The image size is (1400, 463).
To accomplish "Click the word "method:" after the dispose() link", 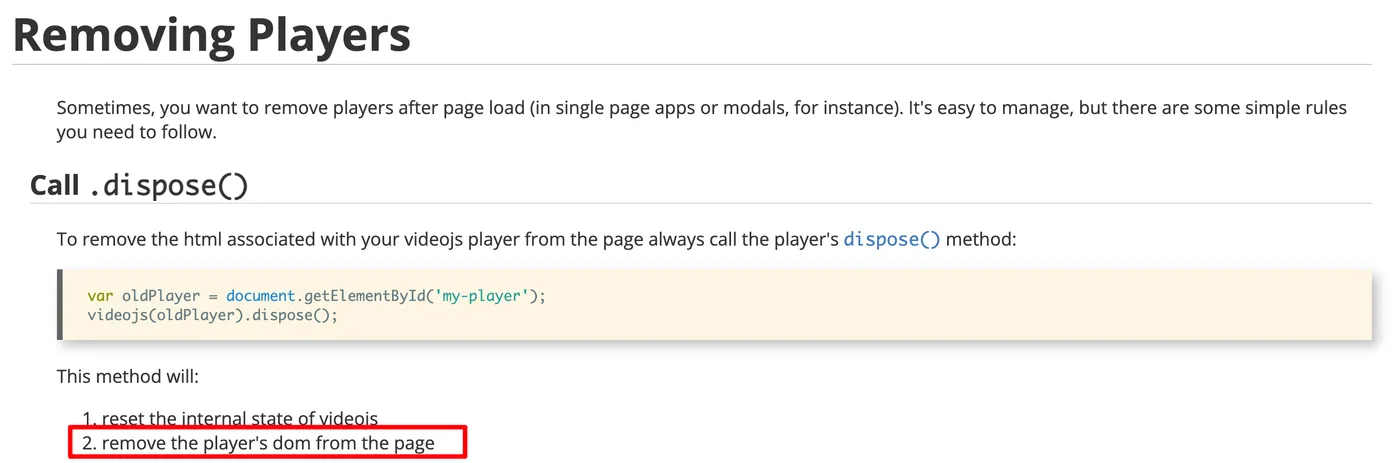I will (x=981, y=239).
